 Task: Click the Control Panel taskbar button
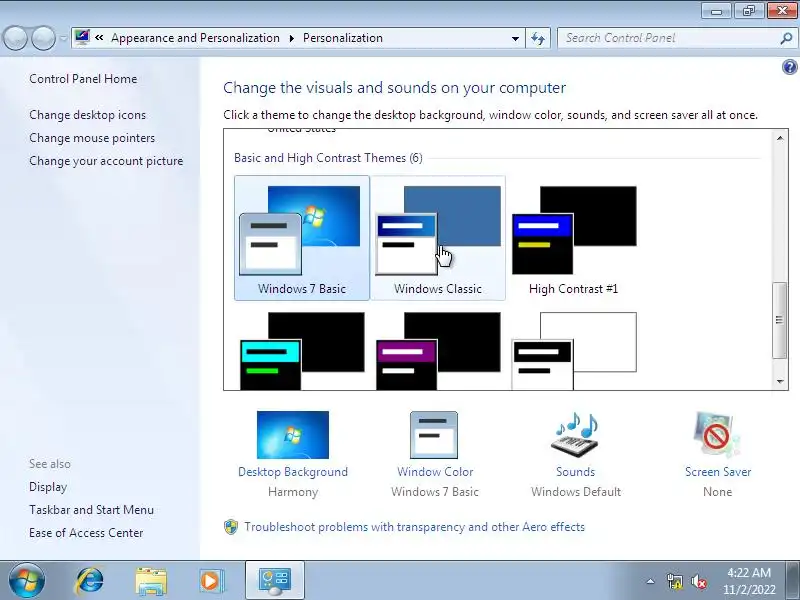274,581
